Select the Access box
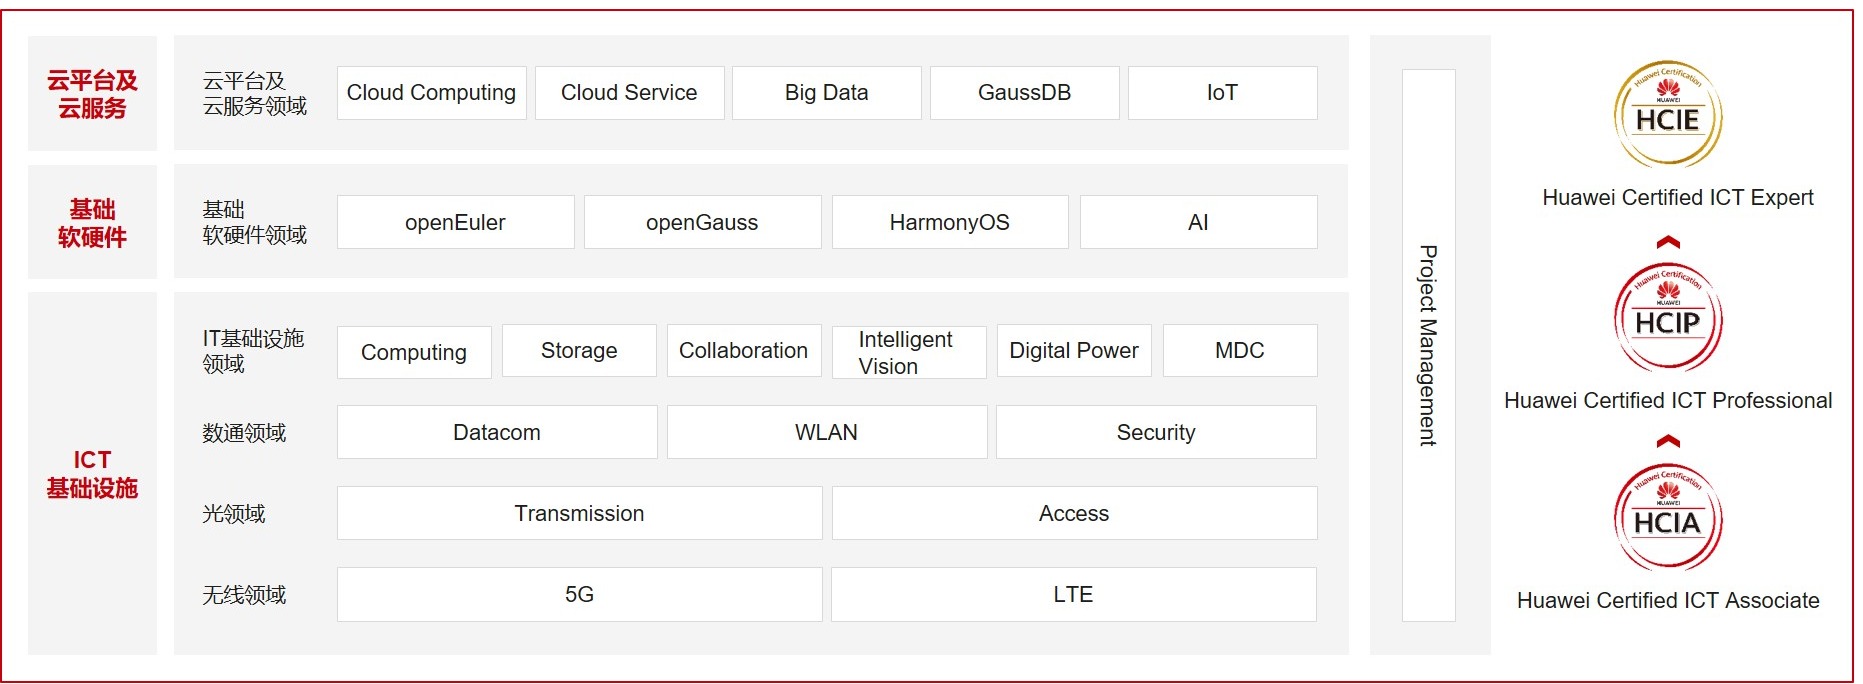Screen dimensions: 1863x684 point(1075,513)
